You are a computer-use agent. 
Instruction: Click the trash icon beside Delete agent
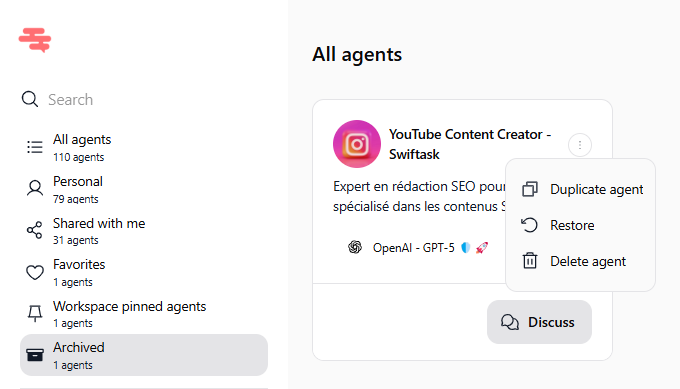[530, 261]
